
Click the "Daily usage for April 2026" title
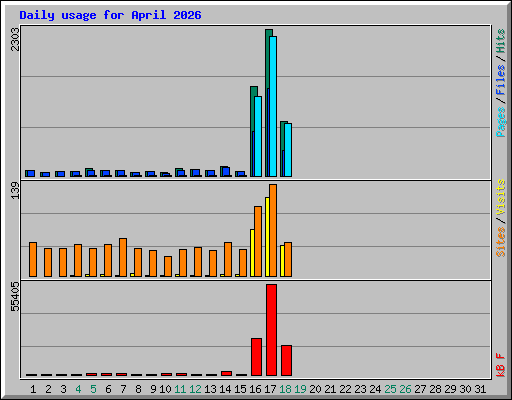pos(110,15)
